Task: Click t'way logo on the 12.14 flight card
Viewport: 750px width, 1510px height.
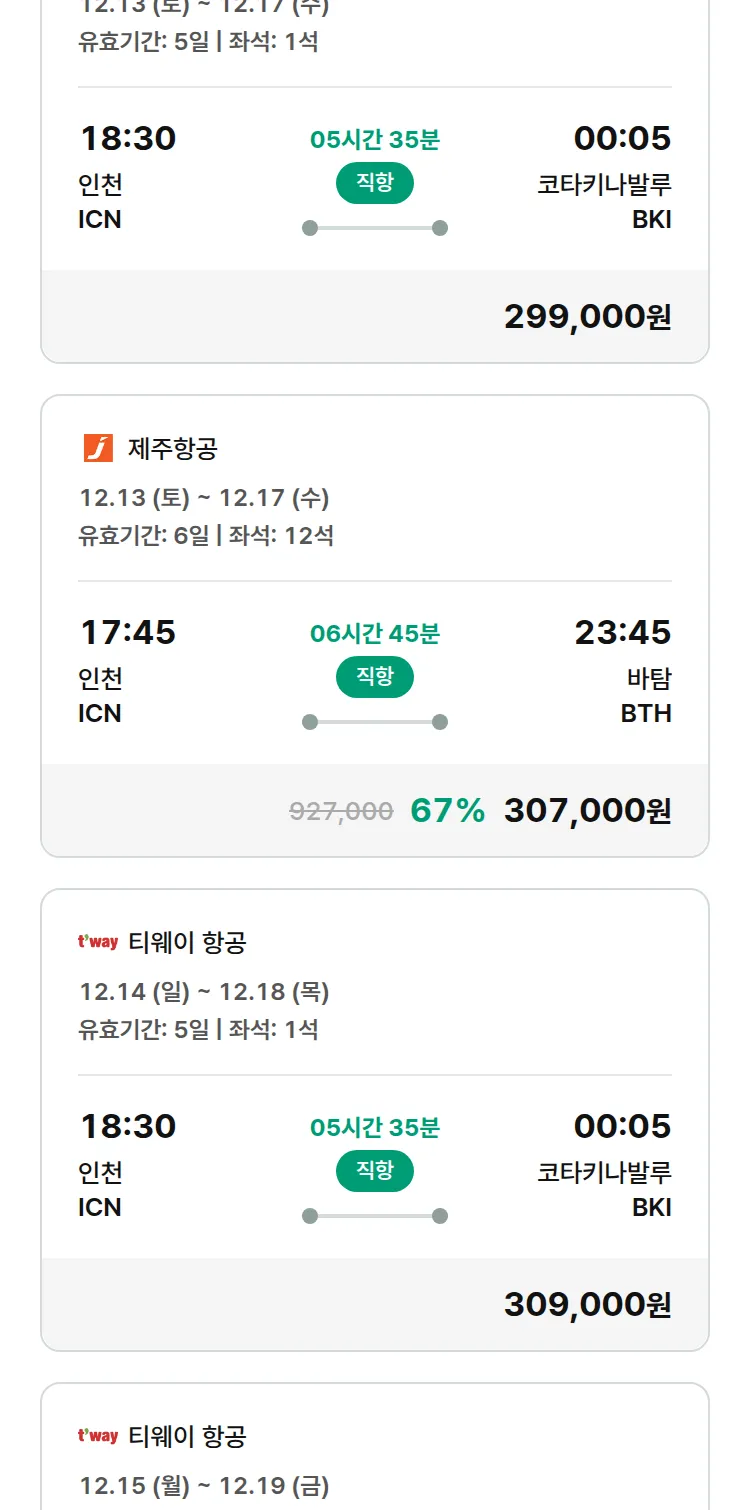Action: point(98,942)
